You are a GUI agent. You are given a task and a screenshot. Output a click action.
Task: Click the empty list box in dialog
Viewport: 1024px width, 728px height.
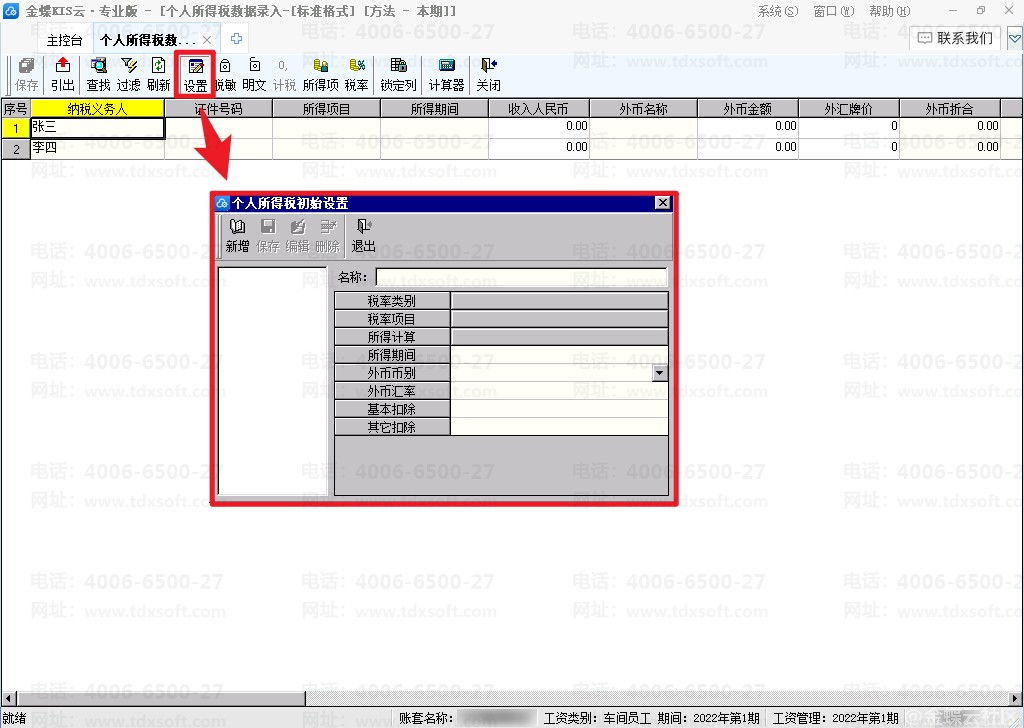click(x=272, y=381)
